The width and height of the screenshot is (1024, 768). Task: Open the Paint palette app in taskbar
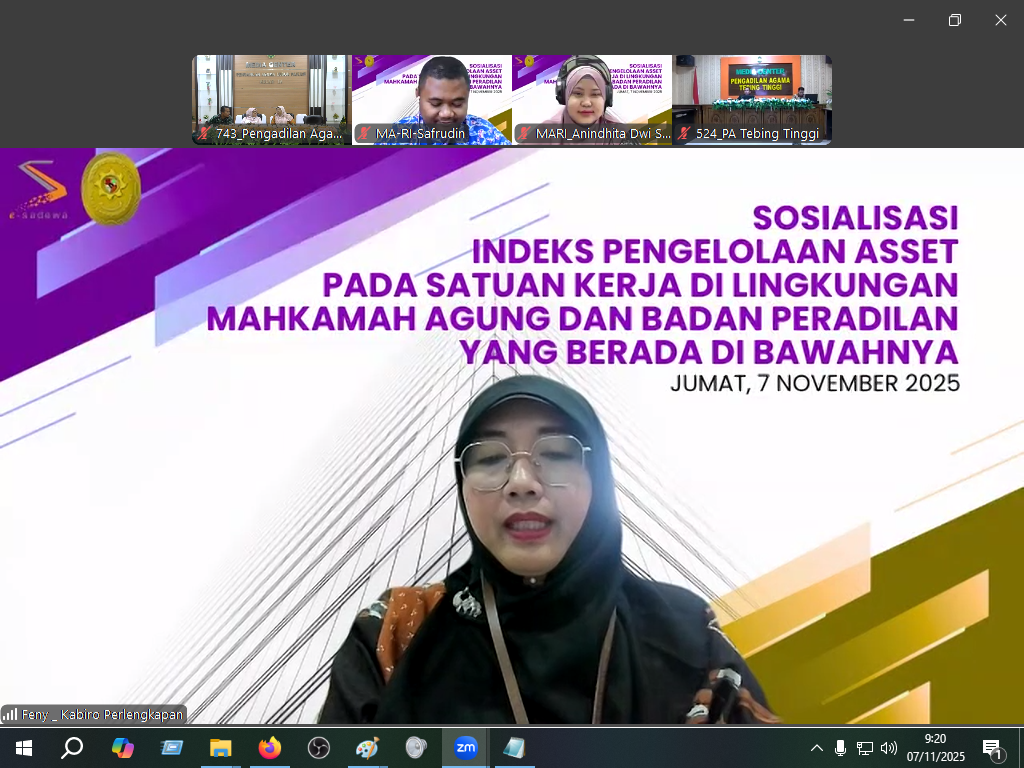[x=367, y=748]
